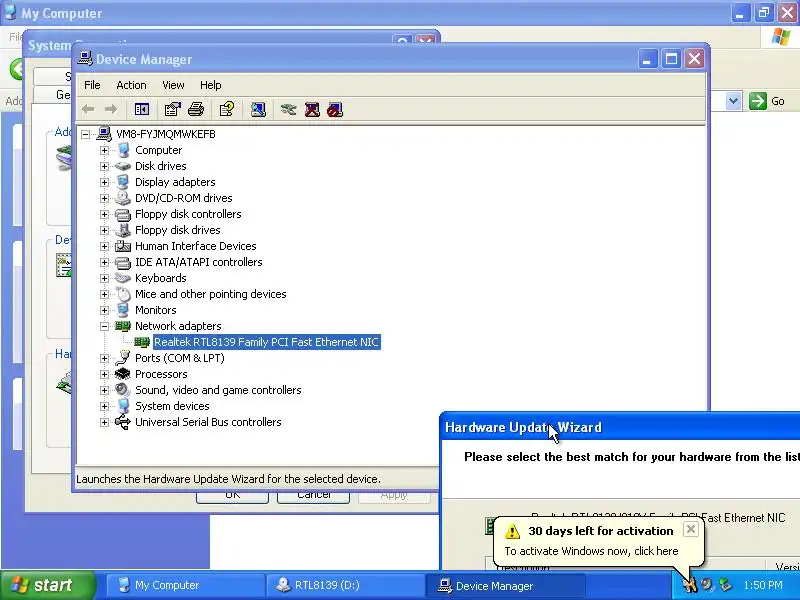
Task: Select the Universal Serial Bus controllers label
Action: tap(208, 422)
